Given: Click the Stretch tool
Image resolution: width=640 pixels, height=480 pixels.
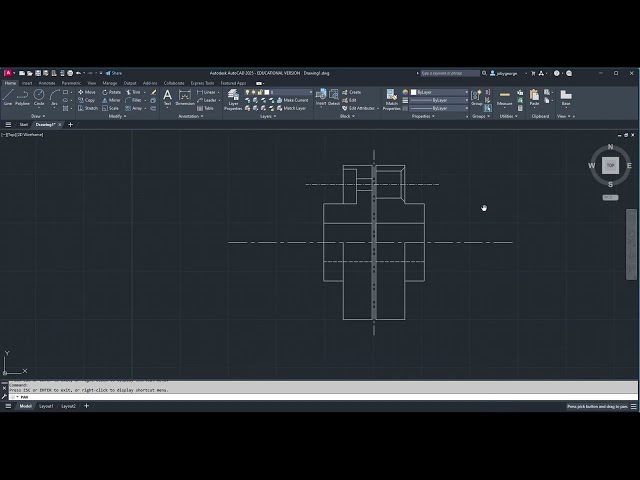Looking at the screenshot, I should [88, 108].
